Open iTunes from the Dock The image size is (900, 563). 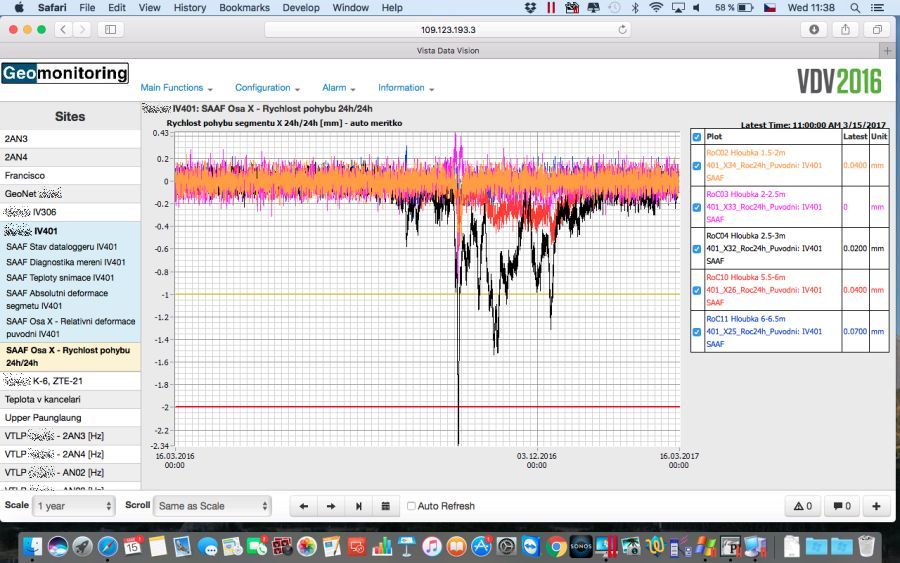(432, 546)
